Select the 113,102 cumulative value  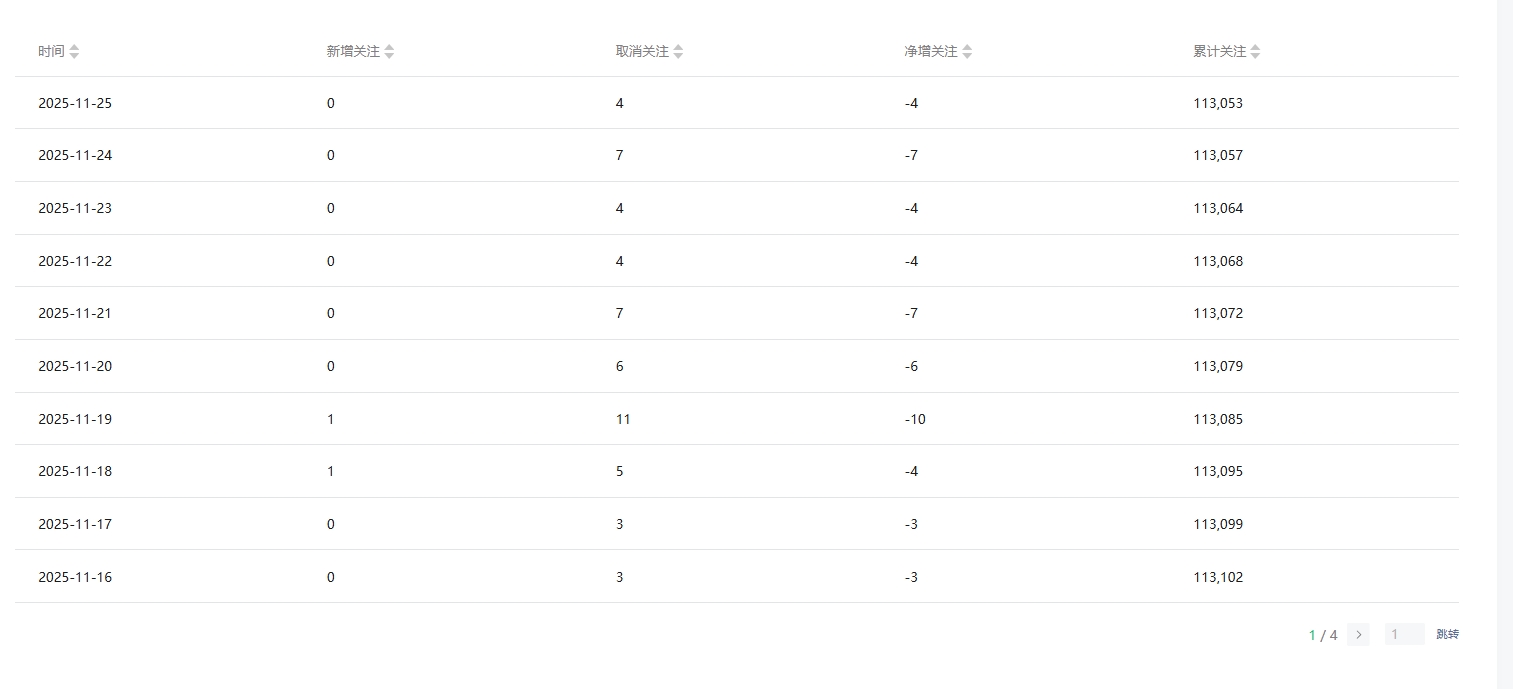[x=1218, y=577]
